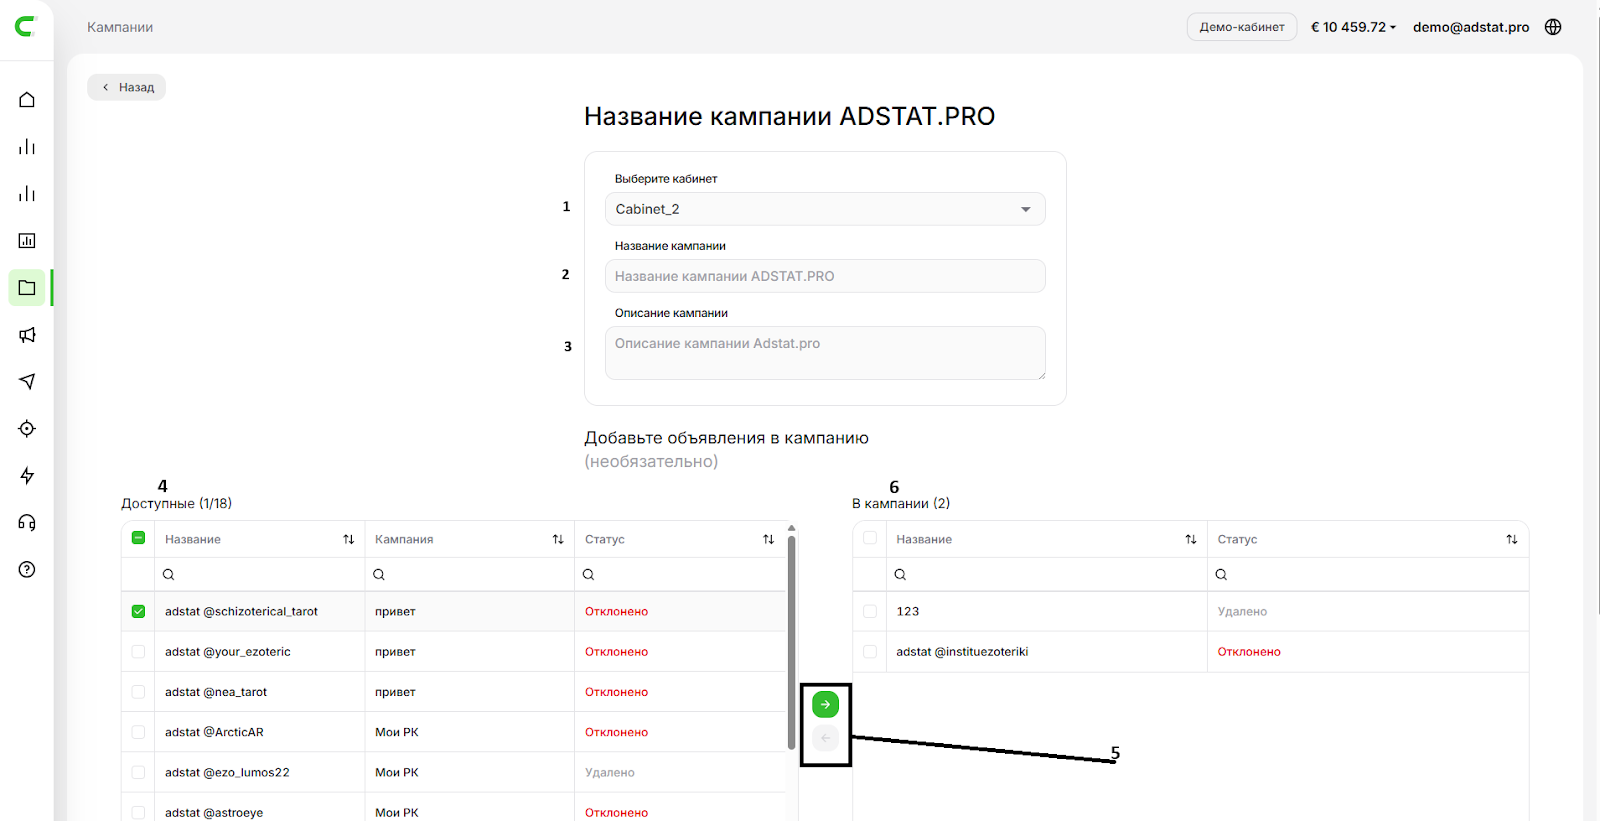Open the € 10 459.72 balance dropdown
This screenshot has height=821, width=1600.
pos(1353,27)
